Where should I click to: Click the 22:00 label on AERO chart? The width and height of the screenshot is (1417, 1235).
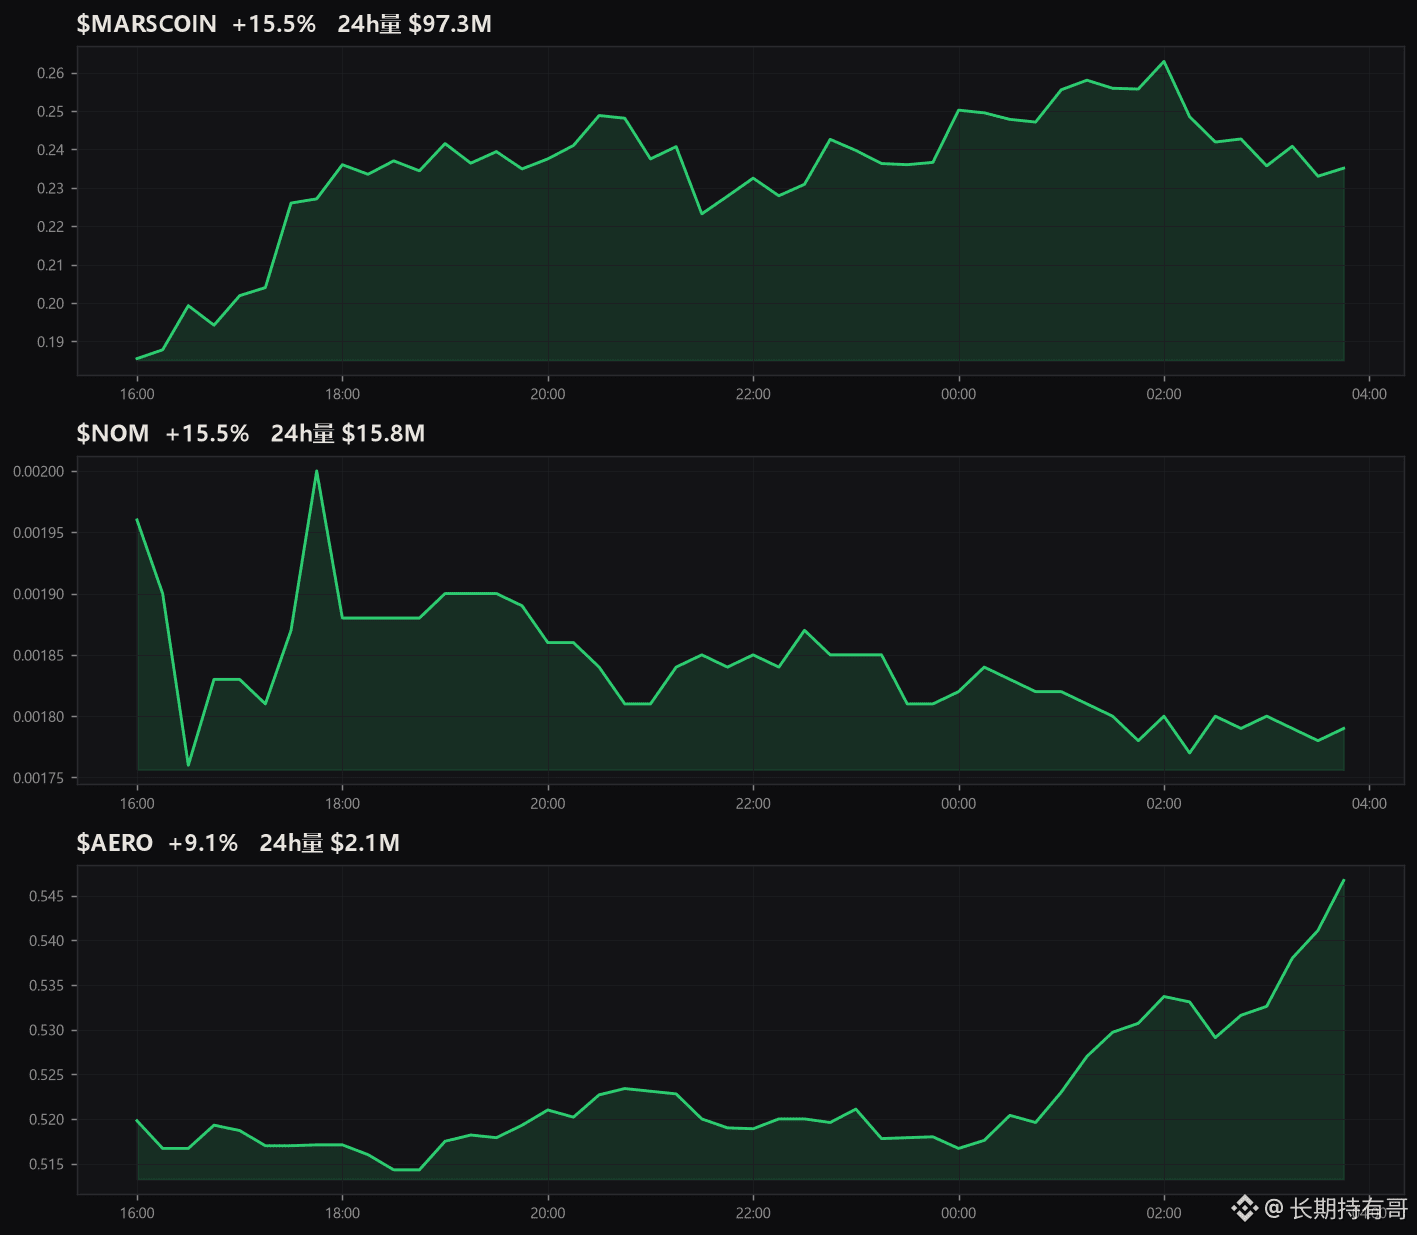pos(753,1213)
